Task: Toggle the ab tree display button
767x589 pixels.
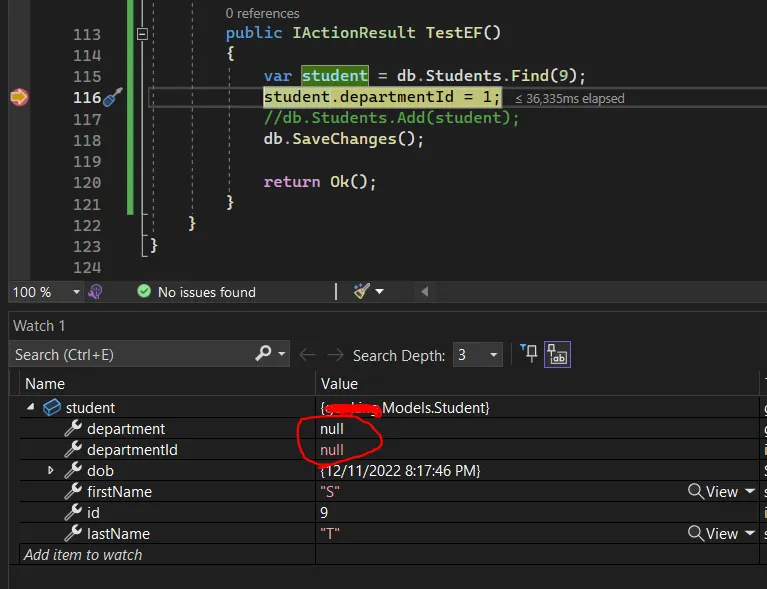Action: point(557,354)
